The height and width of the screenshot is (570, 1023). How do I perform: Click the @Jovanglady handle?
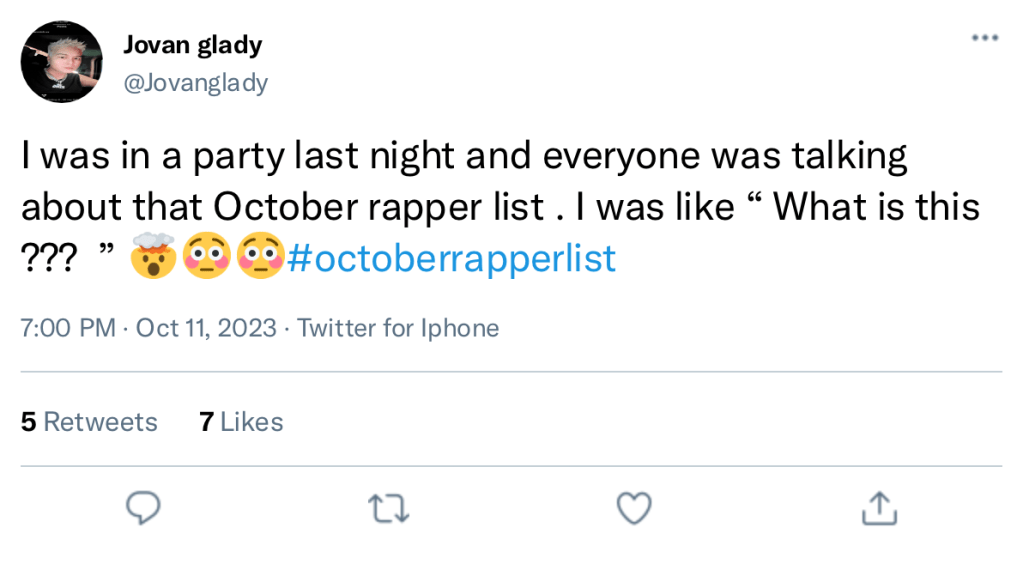click(195, 82)
